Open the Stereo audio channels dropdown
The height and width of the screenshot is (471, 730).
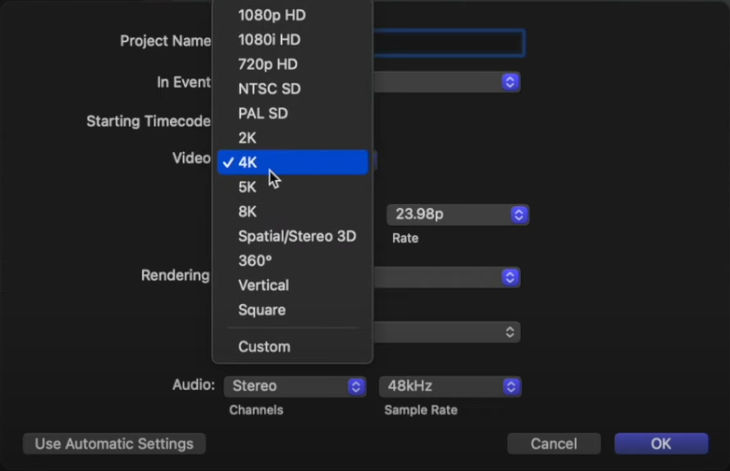297,386
